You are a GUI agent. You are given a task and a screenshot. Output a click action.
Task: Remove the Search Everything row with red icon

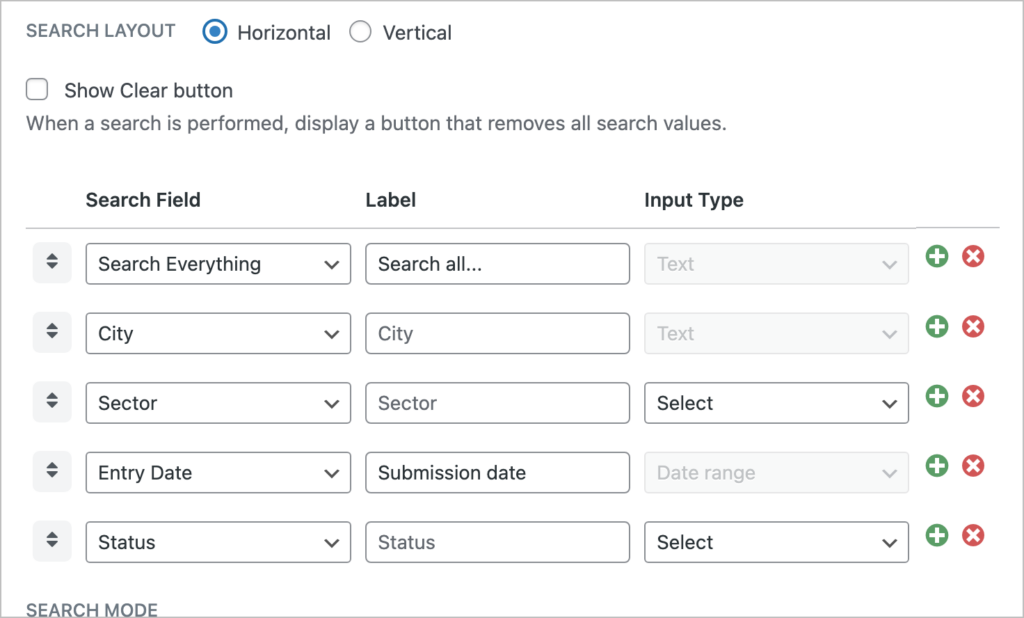(973, 257)
